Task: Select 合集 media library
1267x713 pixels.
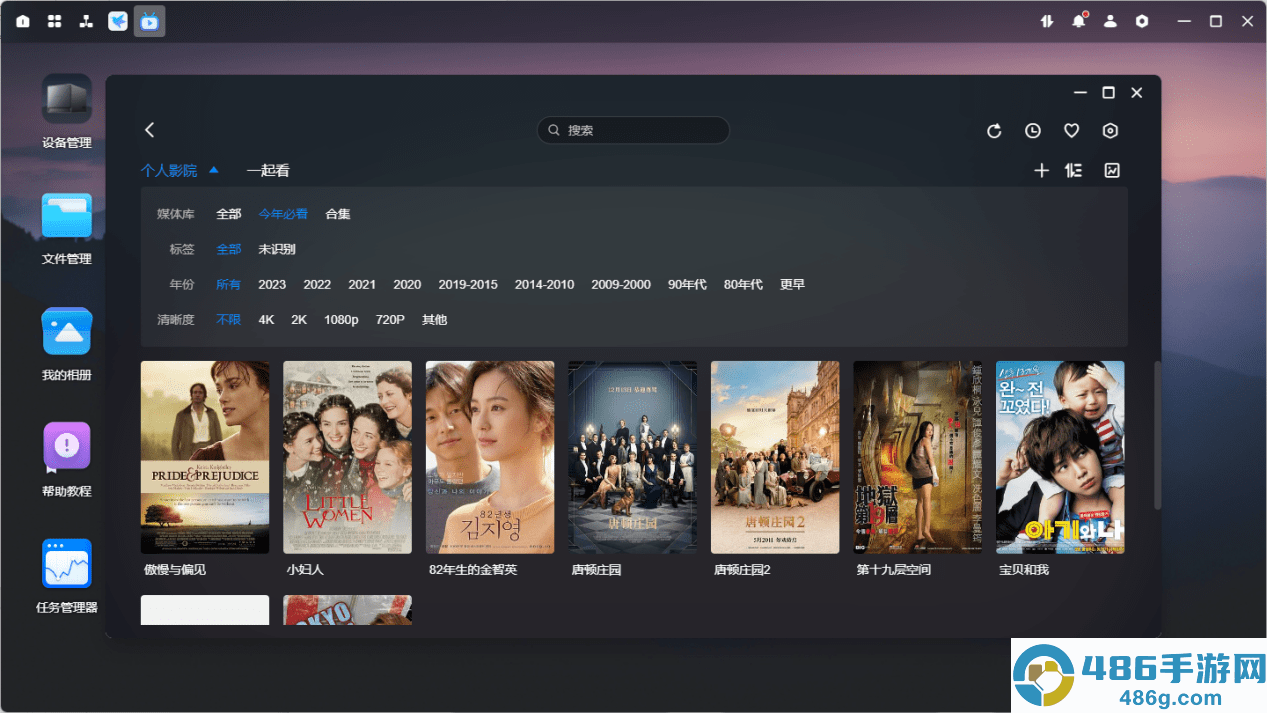Action: pos(338,214)
